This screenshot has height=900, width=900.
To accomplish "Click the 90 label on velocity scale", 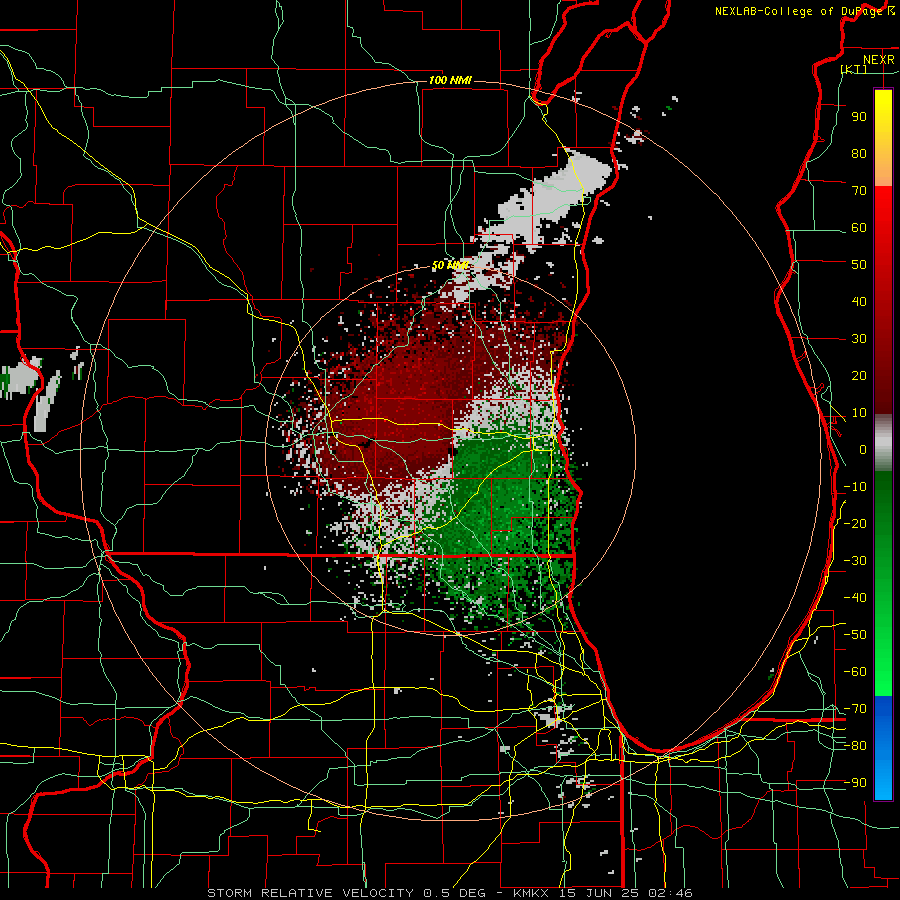I will point(859,117).
